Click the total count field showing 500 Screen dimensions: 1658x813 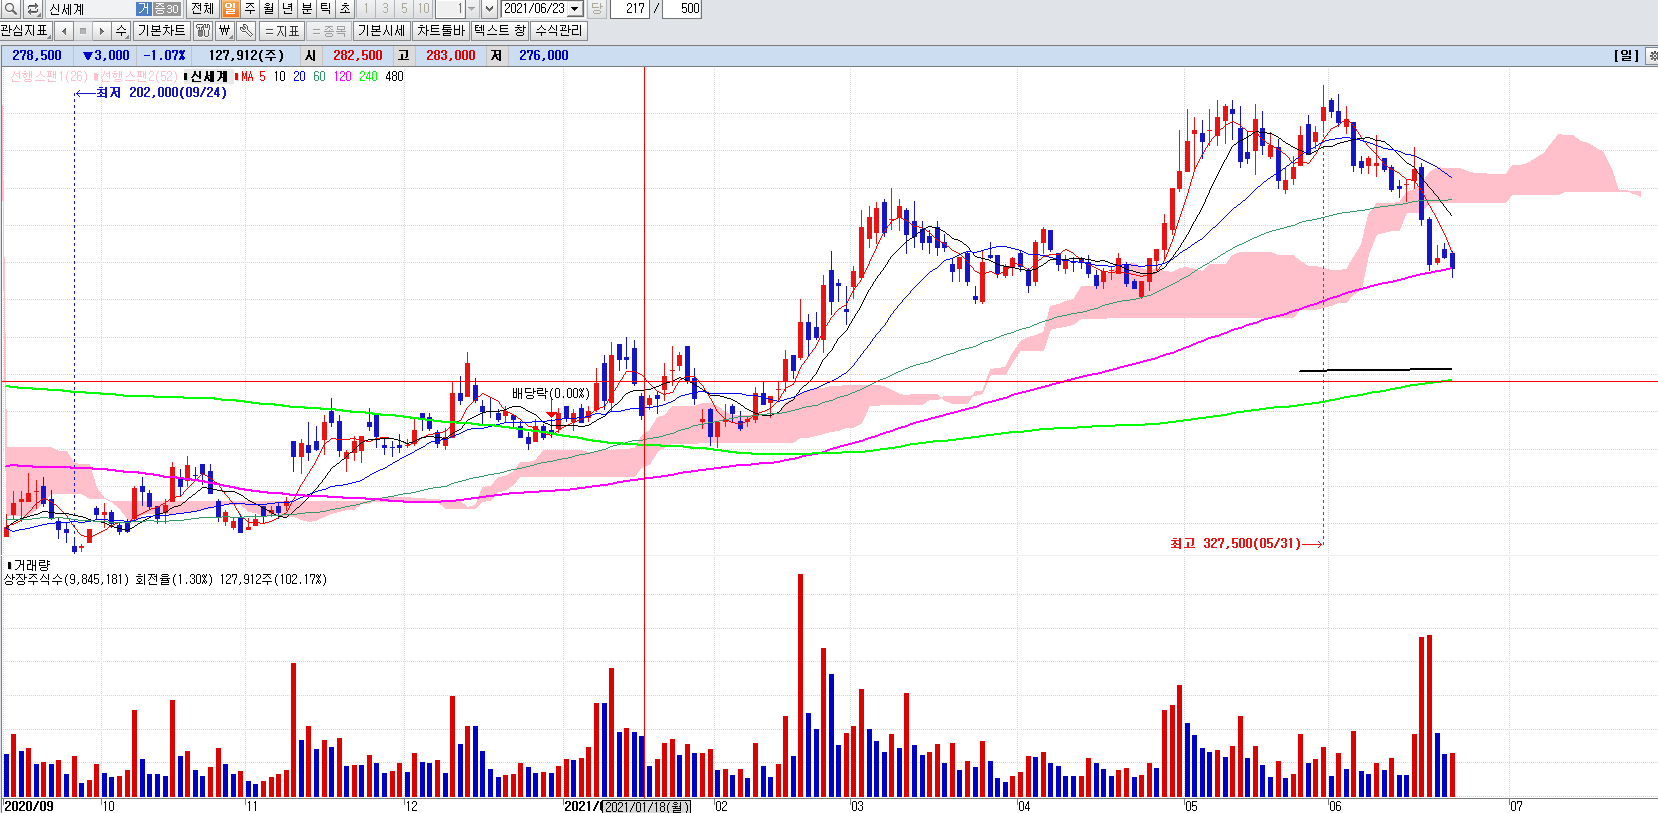(x=682, y=9)
